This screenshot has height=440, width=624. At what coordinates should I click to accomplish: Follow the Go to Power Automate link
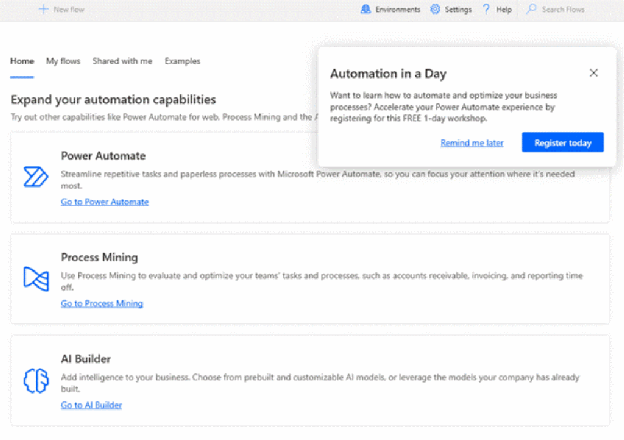(x=105, y=202)
